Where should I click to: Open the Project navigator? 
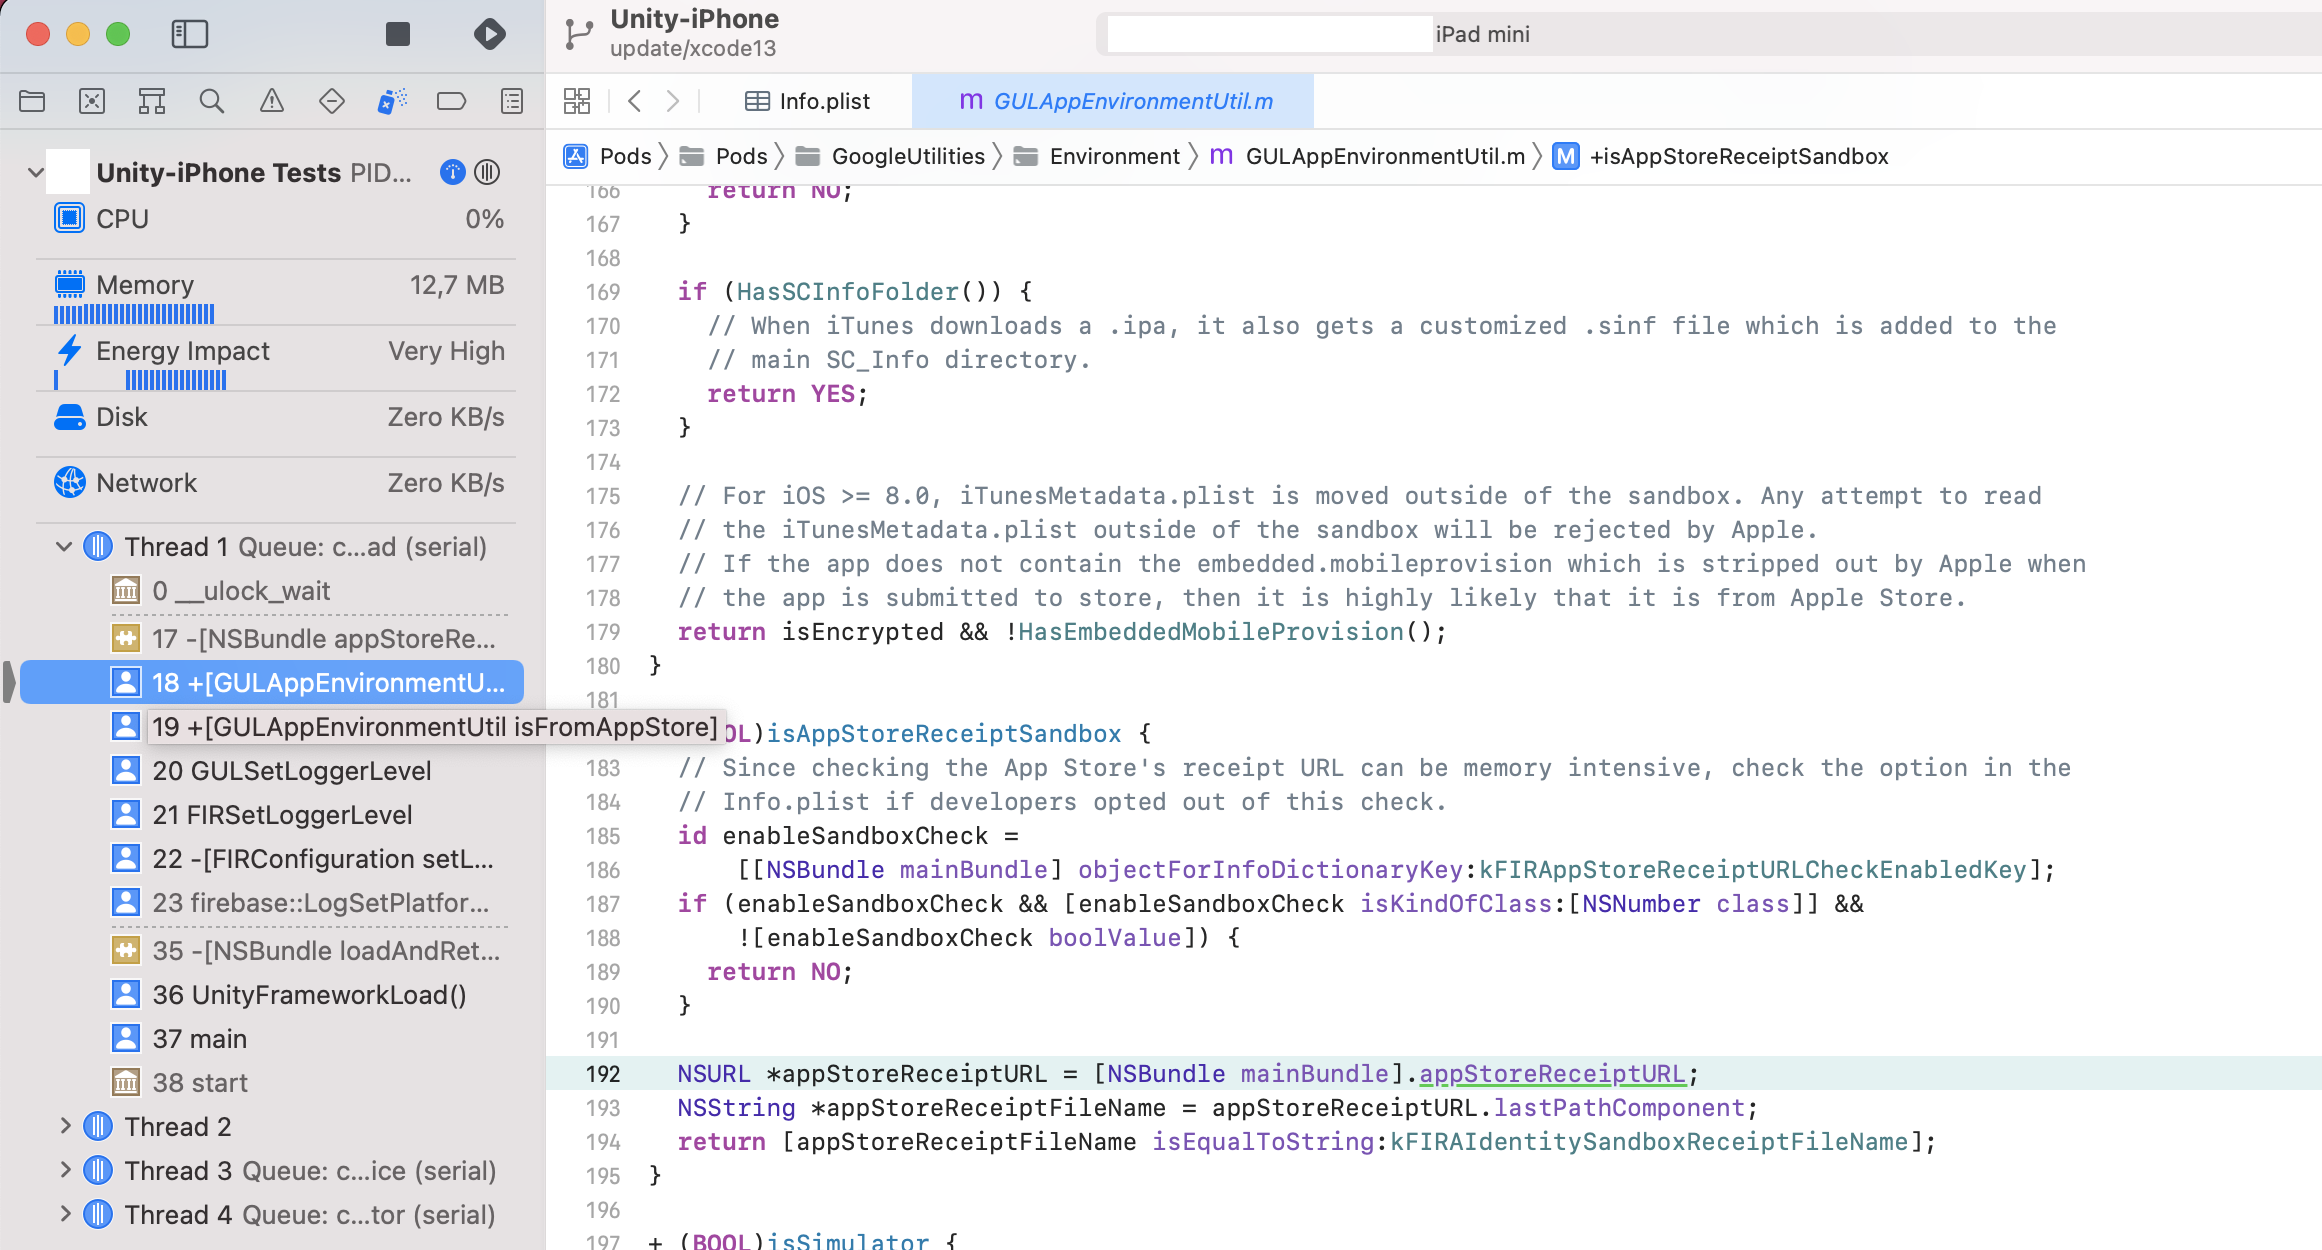pos(32,101)
